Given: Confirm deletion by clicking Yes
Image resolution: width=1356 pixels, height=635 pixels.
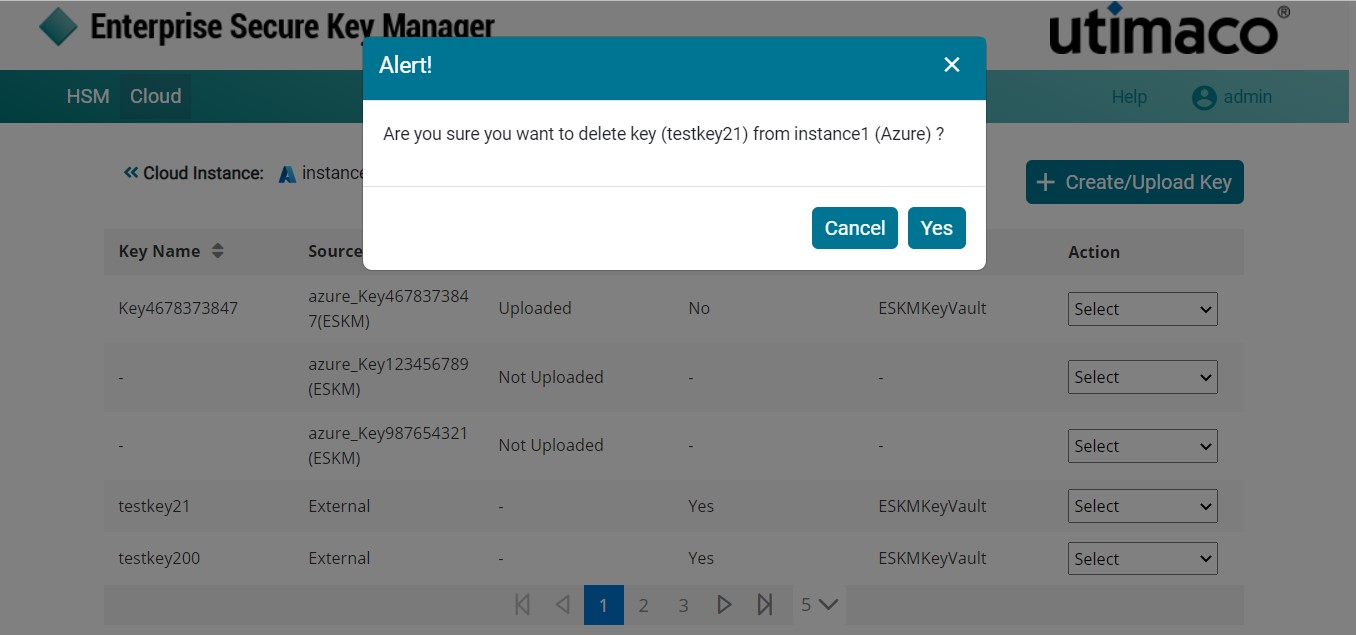Looking at the screenshot, I should 936,228.
